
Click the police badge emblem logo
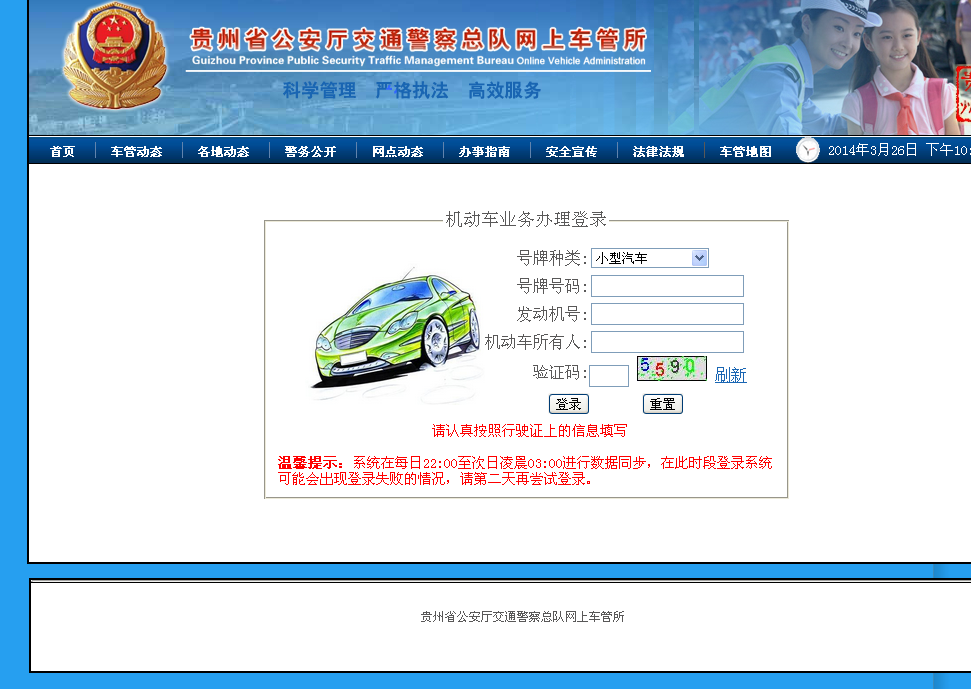(x=112, y=58)
